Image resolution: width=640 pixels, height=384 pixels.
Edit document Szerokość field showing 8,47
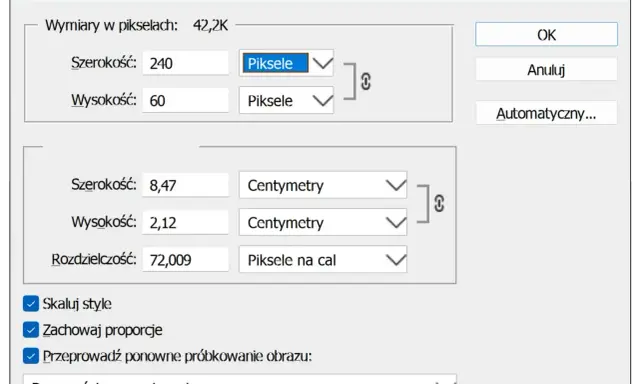[x=185, y=185]
